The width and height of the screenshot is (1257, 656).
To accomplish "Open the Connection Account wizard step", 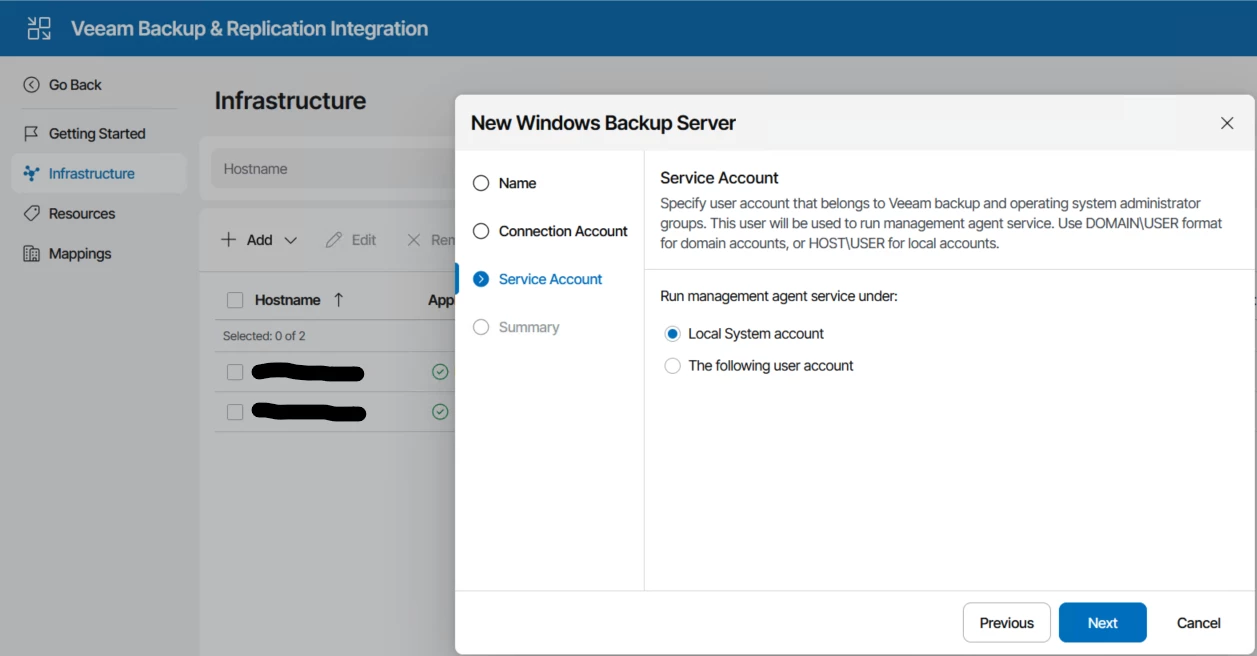I will click(x=481, y=231).
